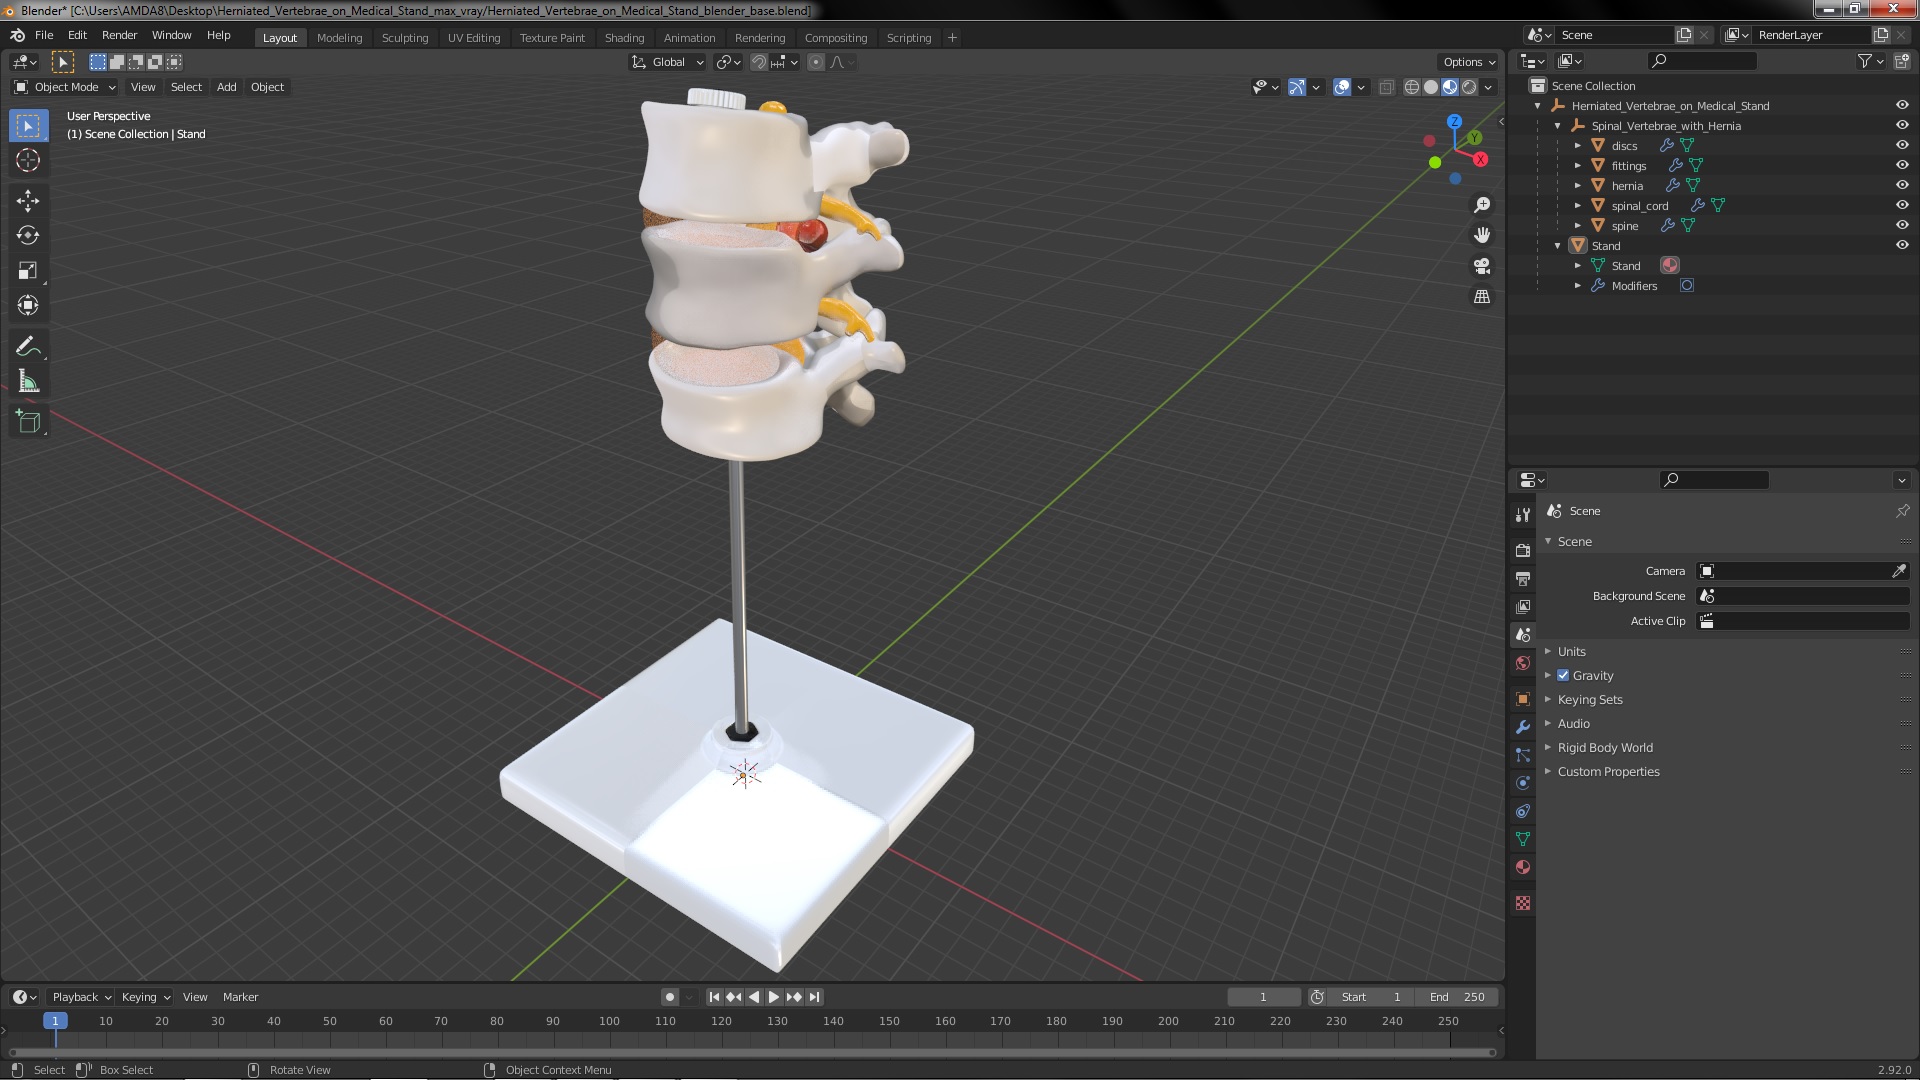The height and width of the screenshot is (1080, 1920).
Task: Switch to the Shading workspace tab
Action: (x=624, y=38)
